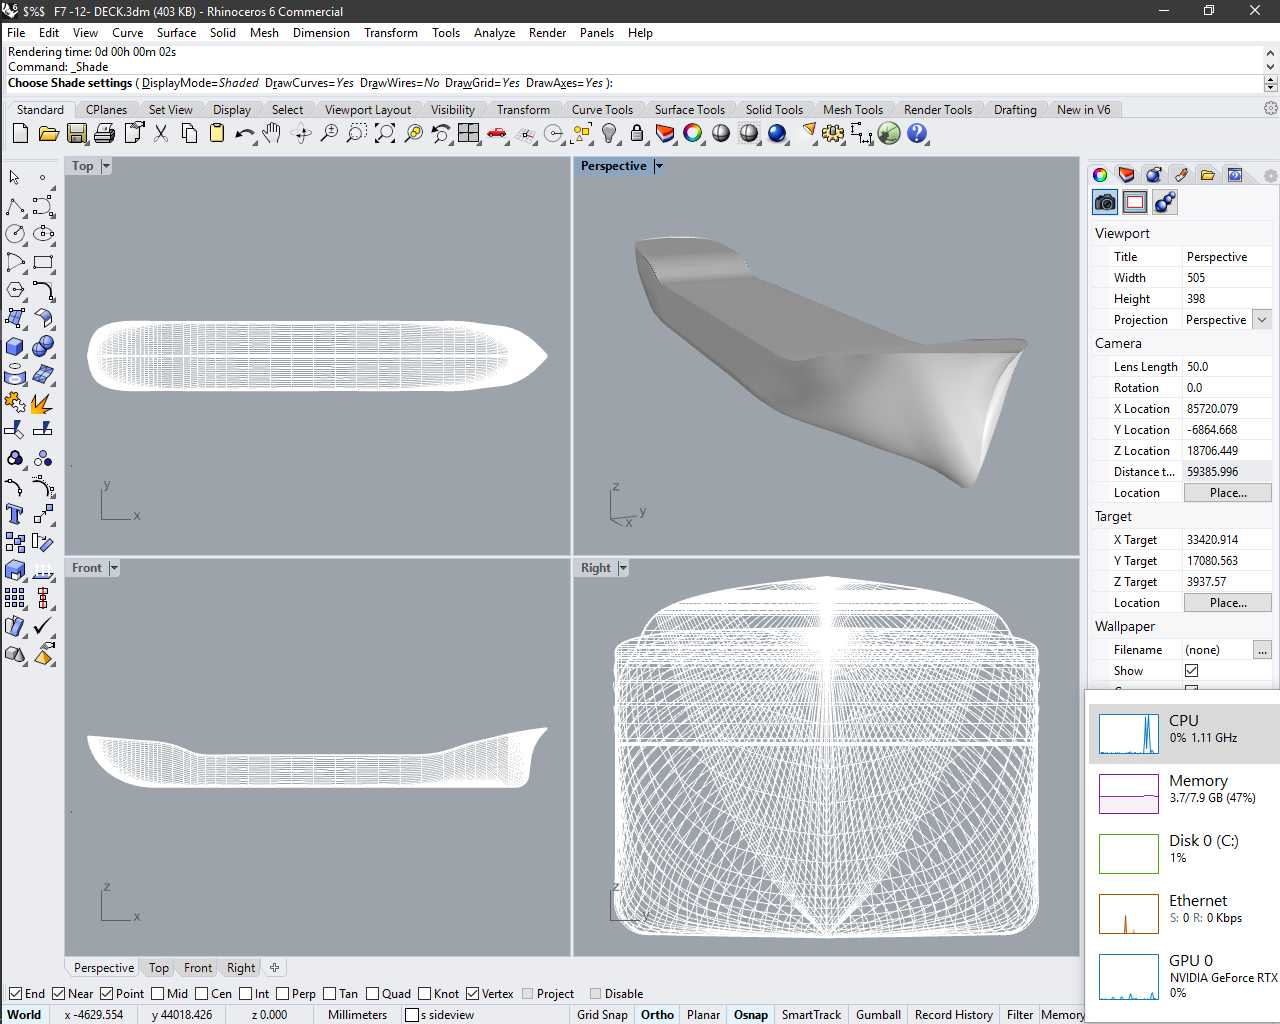Viewport: 1280px width, 1024px height.
Task: Open the Help question mark icon
Action: 917,133
